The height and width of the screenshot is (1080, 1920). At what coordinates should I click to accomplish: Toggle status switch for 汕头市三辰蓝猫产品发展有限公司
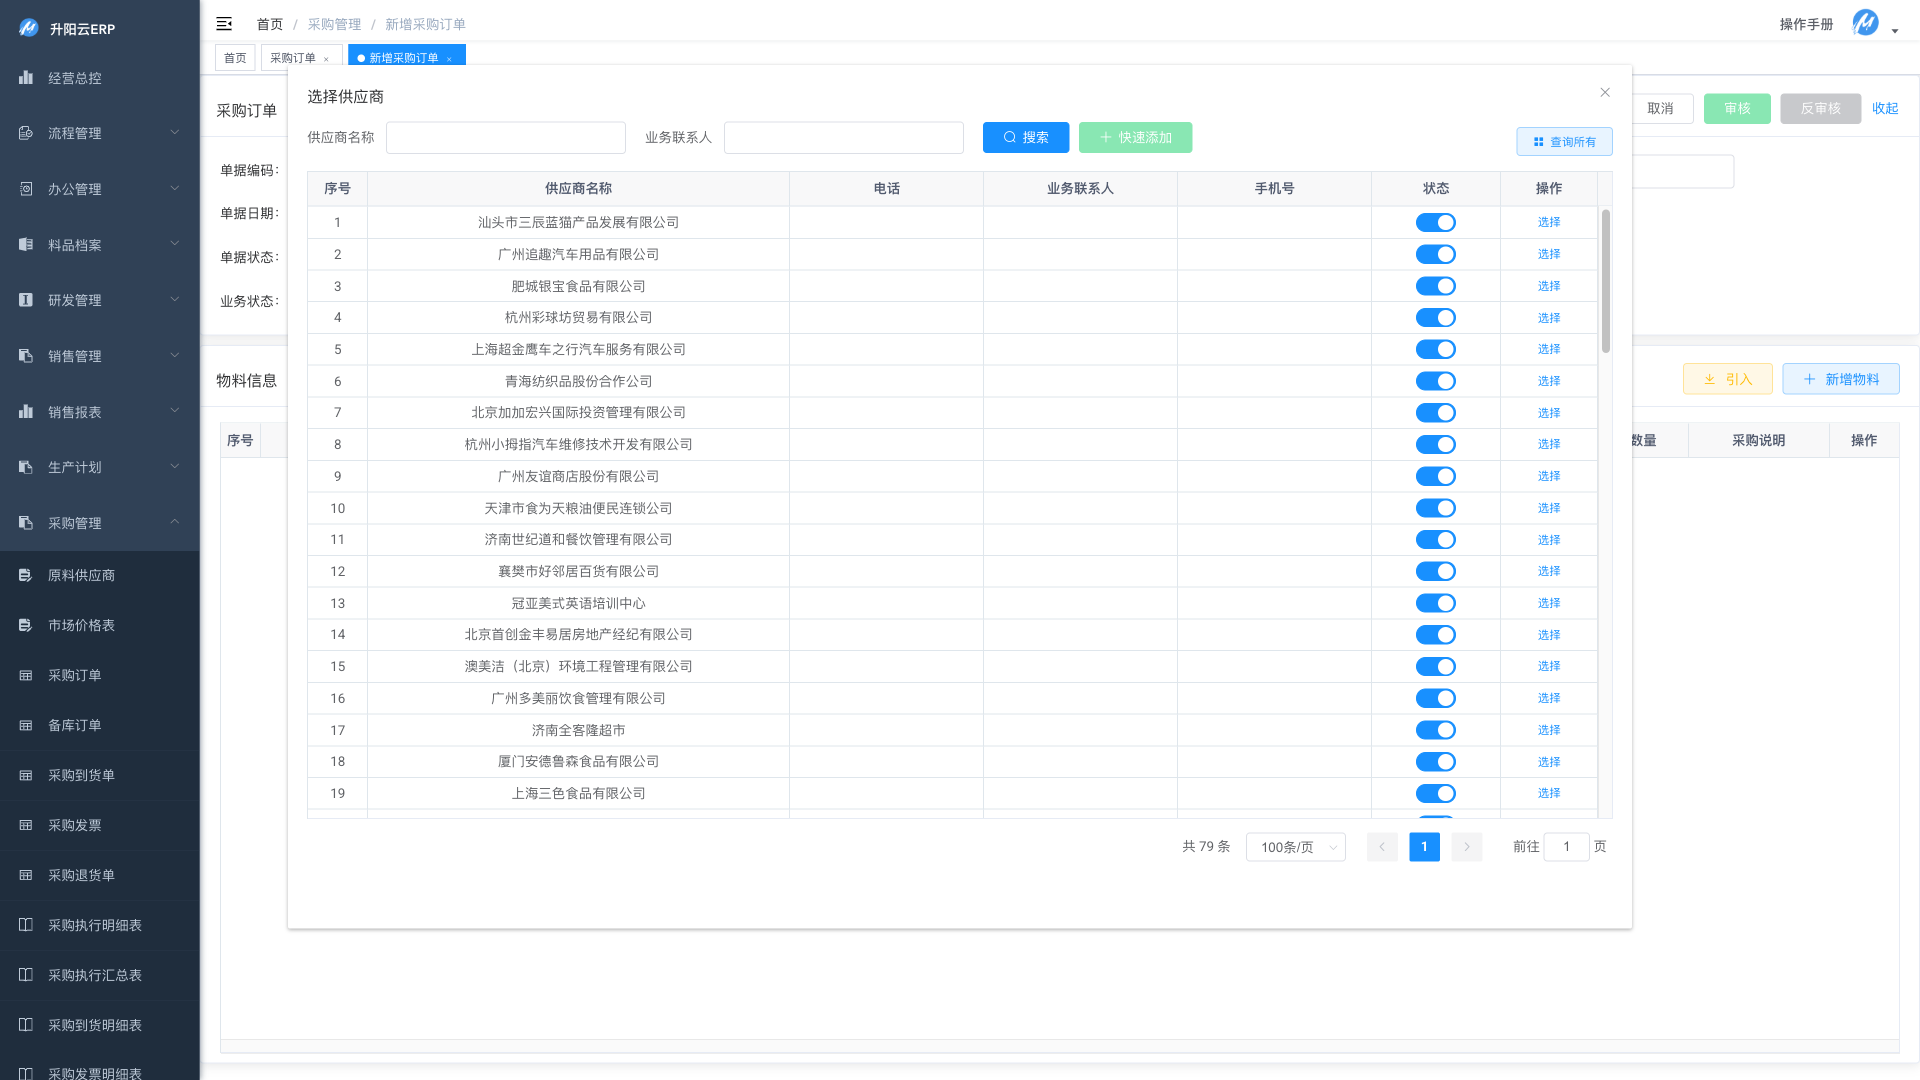pyautogui.click(x=1435, y=222)
